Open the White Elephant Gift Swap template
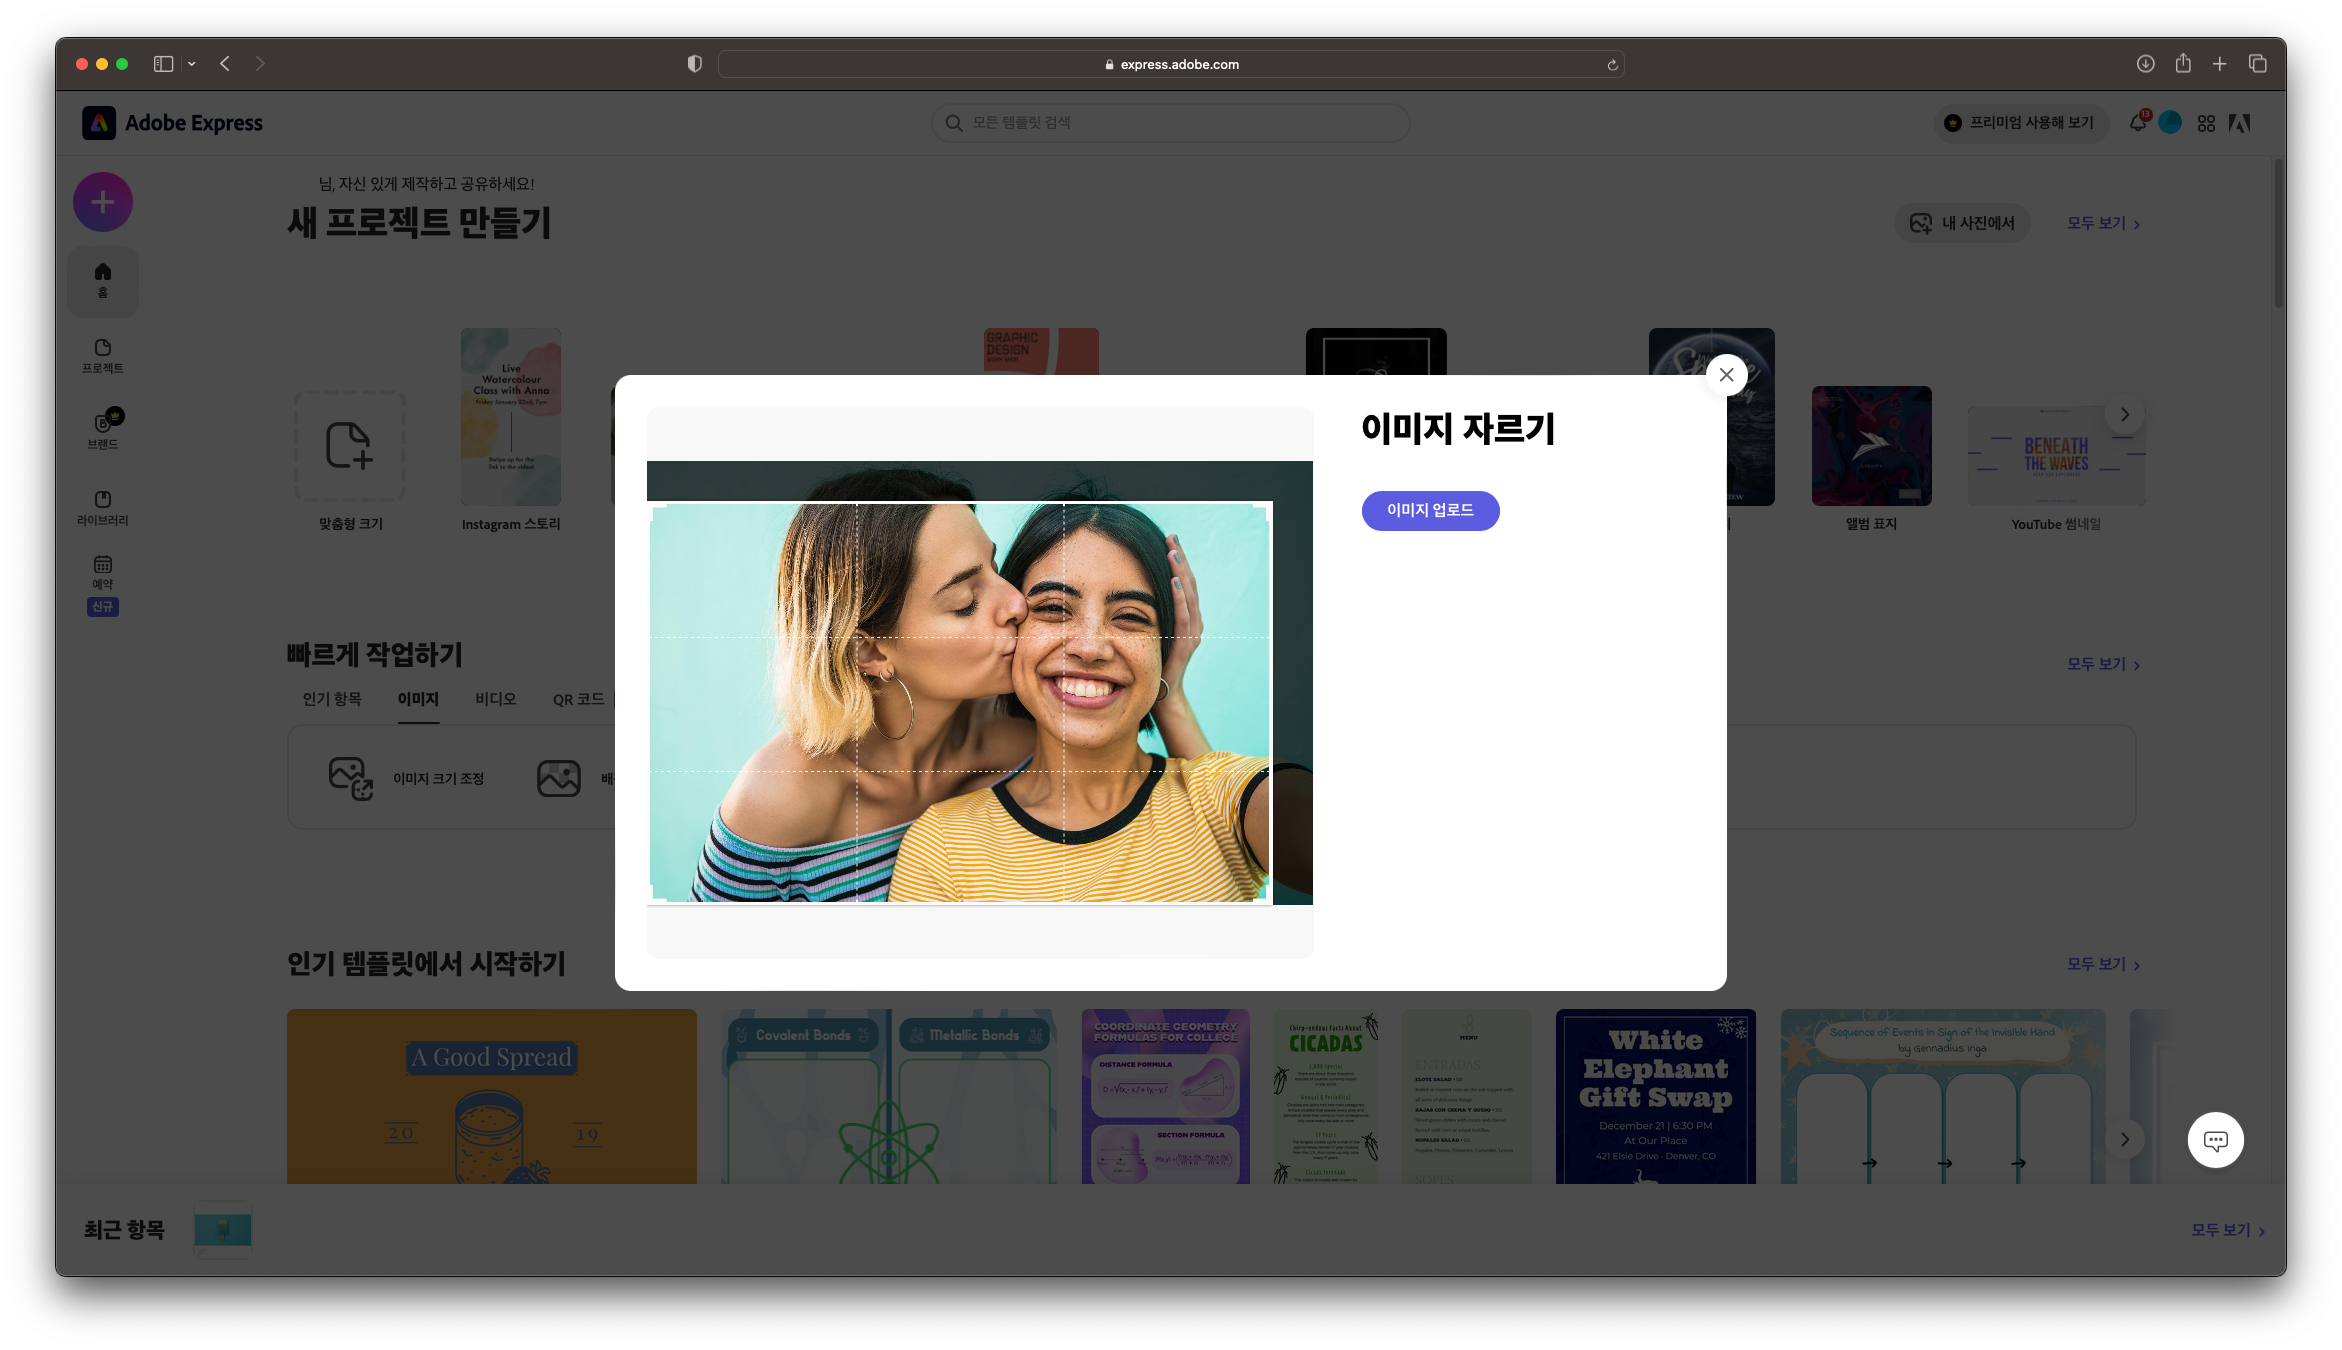This screenshot has width=2342, height=1350. click(x=1655, y=1096)
